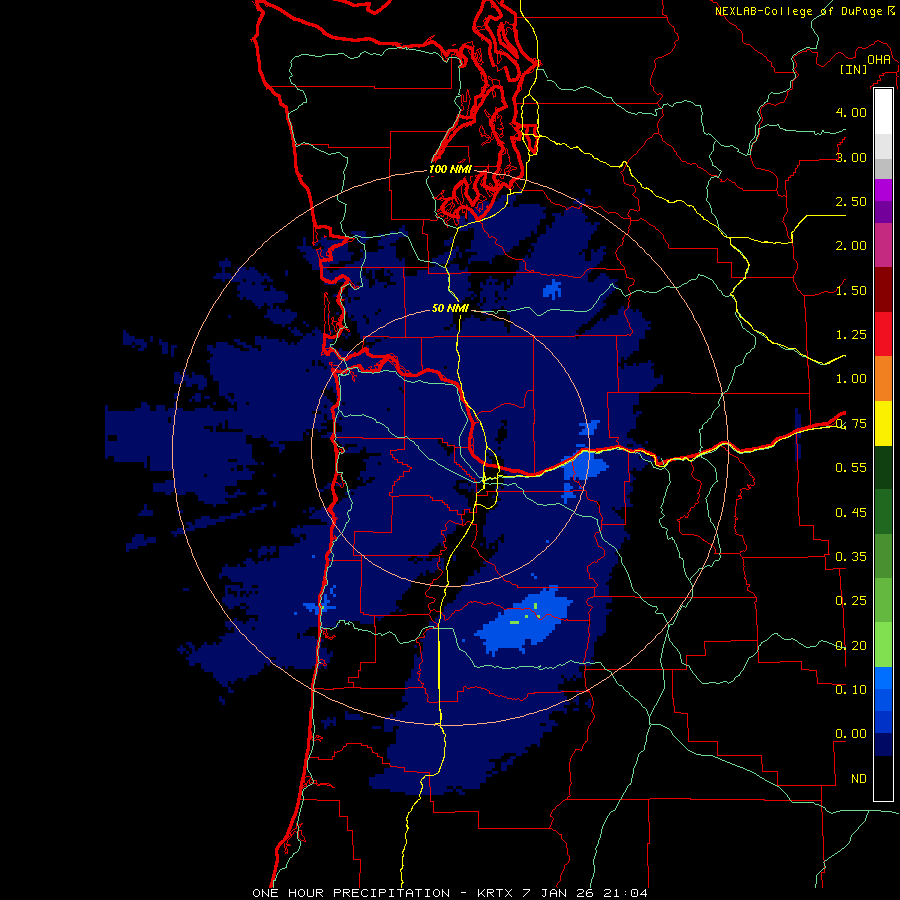This screenshot has height=900, width=900.
Task: Click the 100 NMI range ring label
Action: 451,169
